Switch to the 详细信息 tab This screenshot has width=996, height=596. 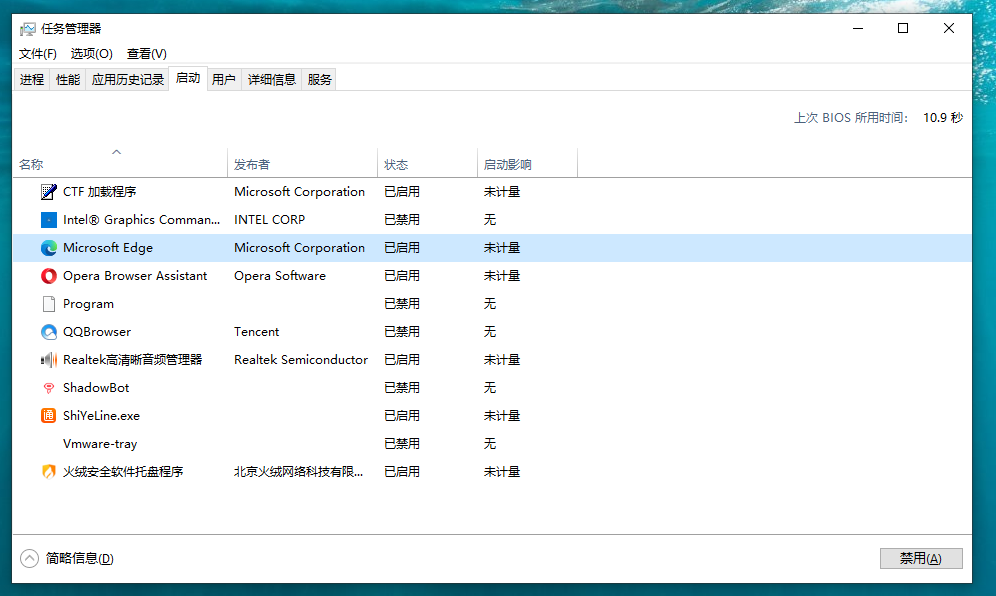[272, 79]
